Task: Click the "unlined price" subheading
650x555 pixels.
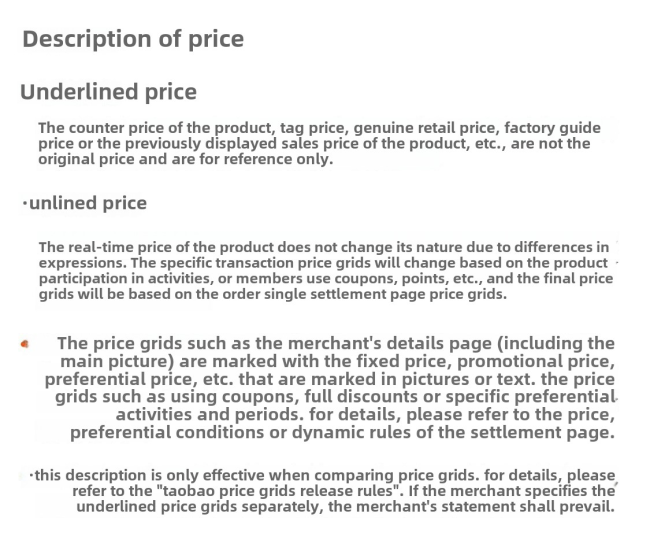Action: pyautogui.click(x=88, y=203)
